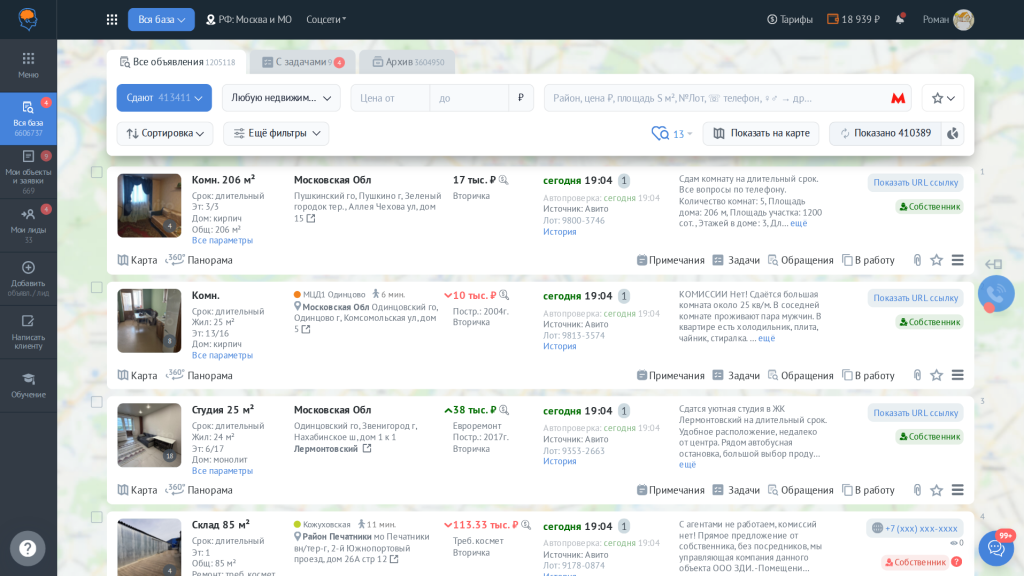This screenshot has height=576, width=1024.
Task: Open 'Мои лиды' in the sidebar
Action: coord(28,213)
